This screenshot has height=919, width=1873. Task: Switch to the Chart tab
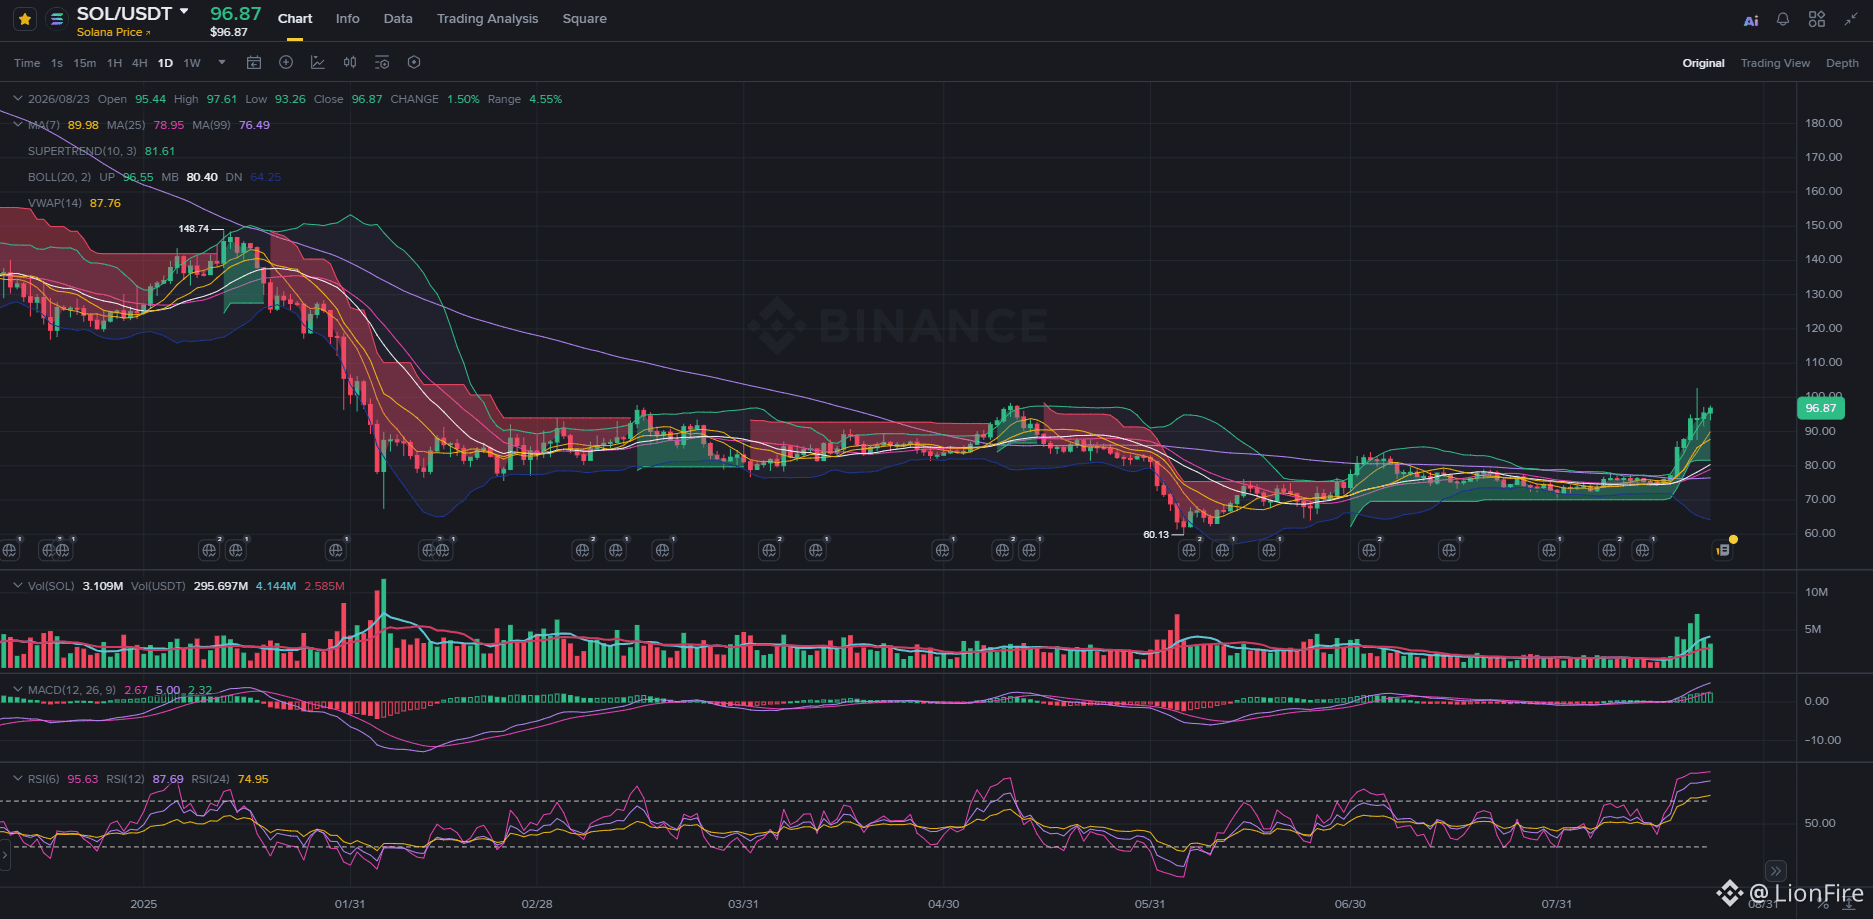pyautogui.click(x=295, y=19)
